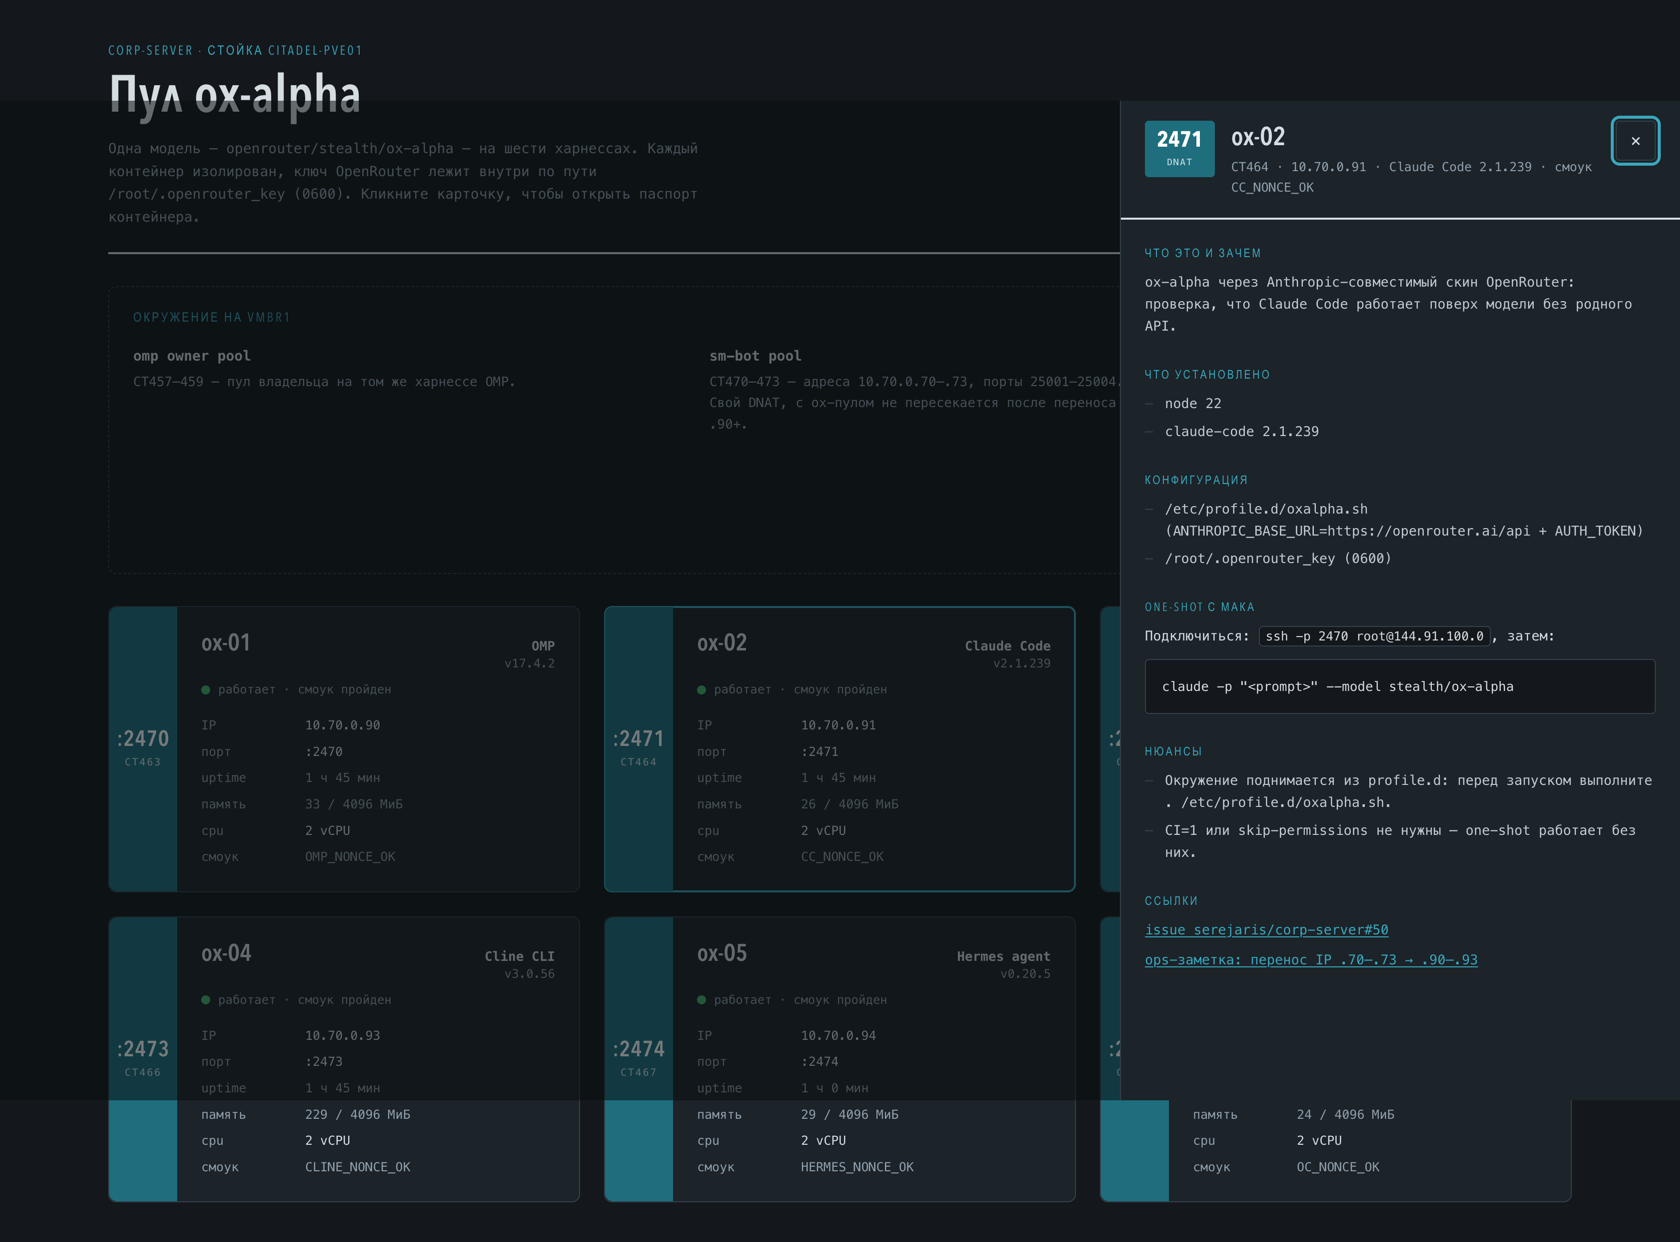
Task: Click ox-05 uptime 1 ч 0 мин
Action: coord(834,1088)
